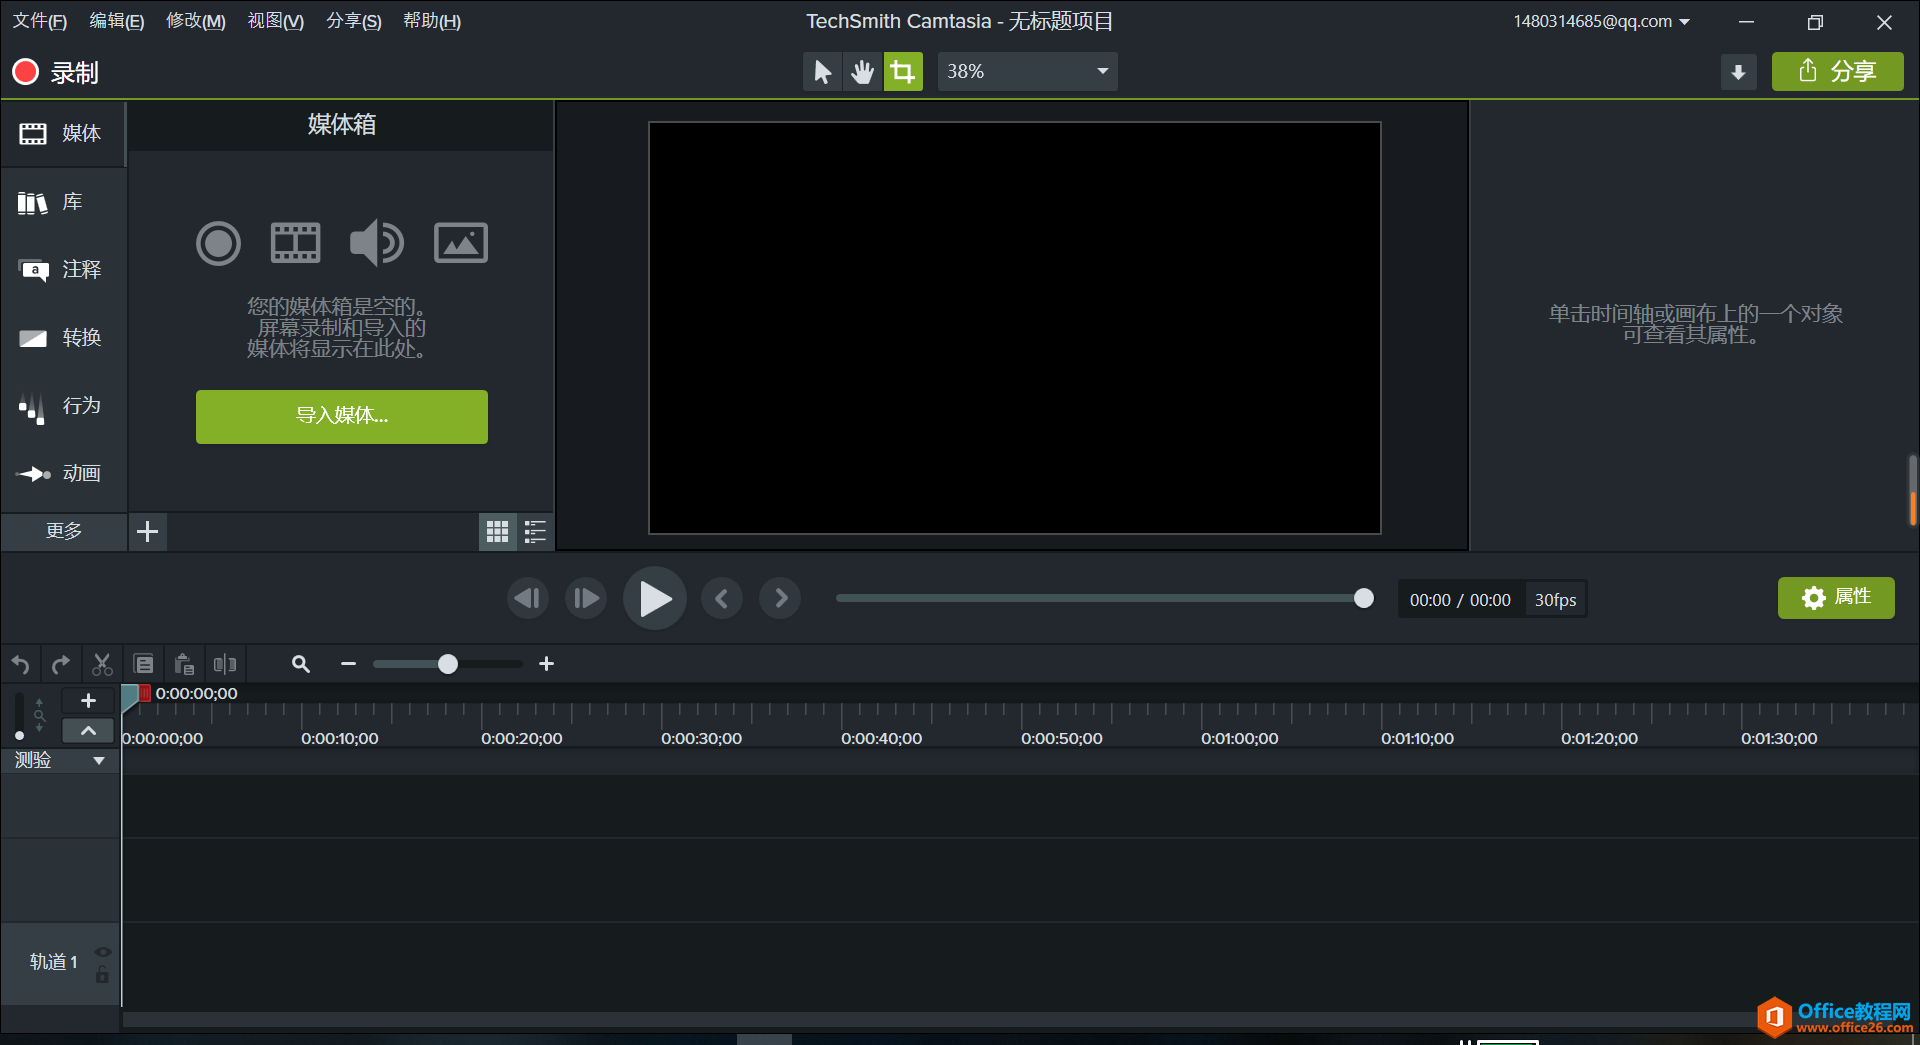Screen dimensions: 1920x1045
Task: Toggle the Crop tool
Action: tap(903, 72)
